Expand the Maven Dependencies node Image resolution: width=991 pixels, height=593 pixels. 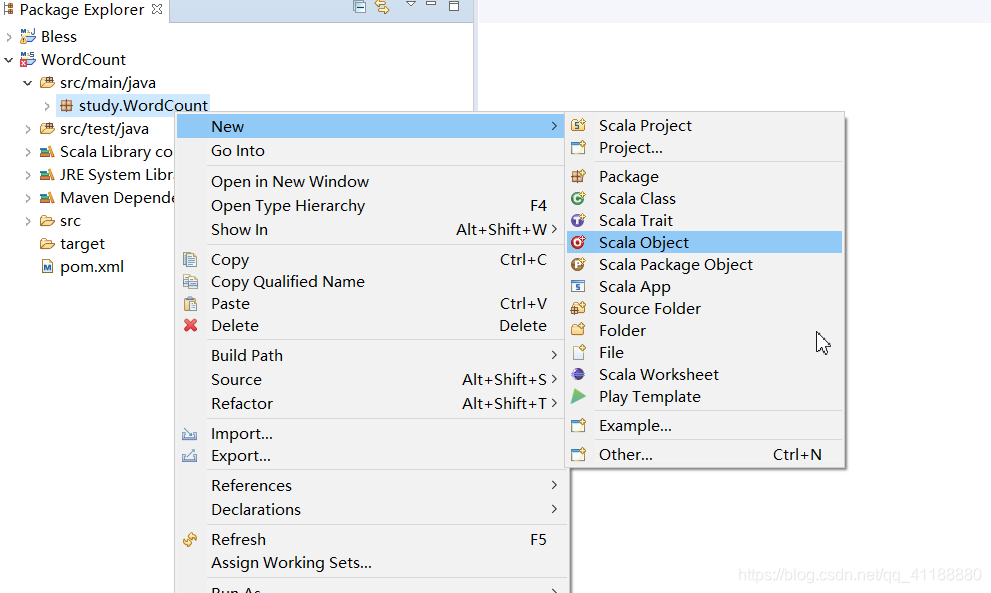tap(28, 198)
